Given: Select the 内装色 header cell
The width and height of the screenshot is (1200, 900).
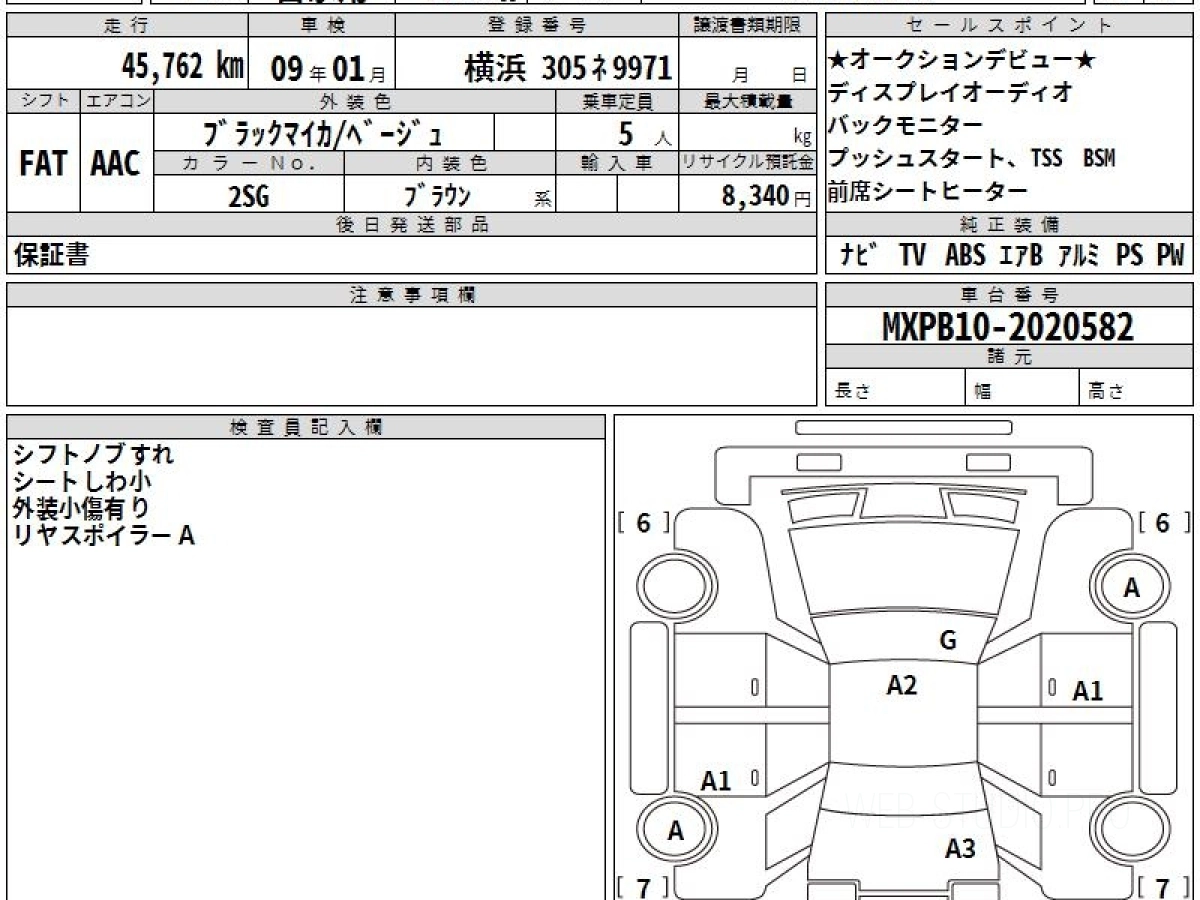Looking at the screenshot, I should click(451, 164).
